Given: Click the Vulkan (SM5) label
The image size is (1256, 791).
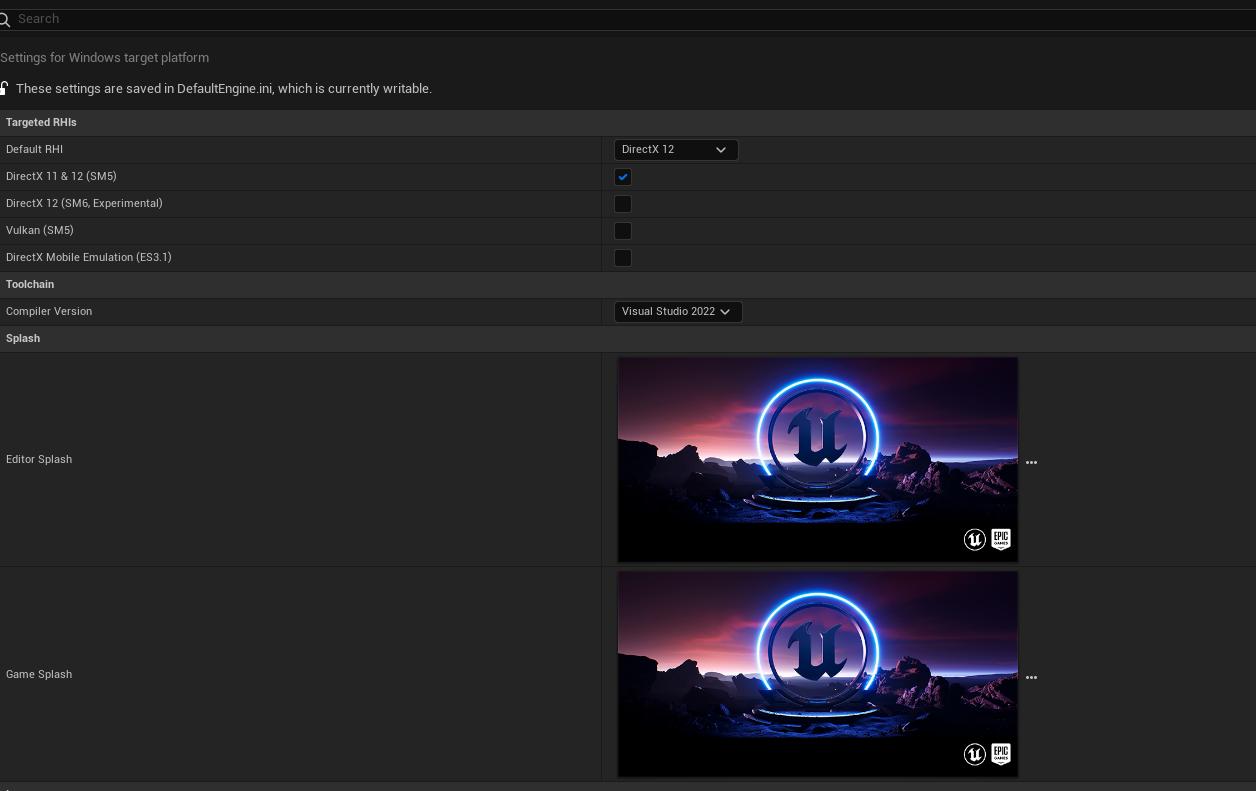Looking at the screenshot, I should (x=40, y=230).
